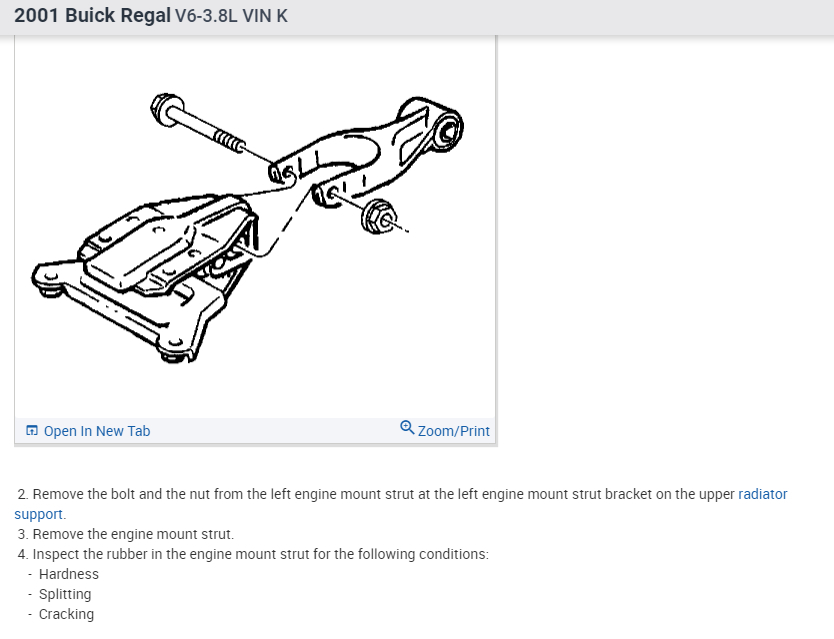834x639 pixels.
Task: Click the 'Splitting' condition item
Action: (65, 594)
